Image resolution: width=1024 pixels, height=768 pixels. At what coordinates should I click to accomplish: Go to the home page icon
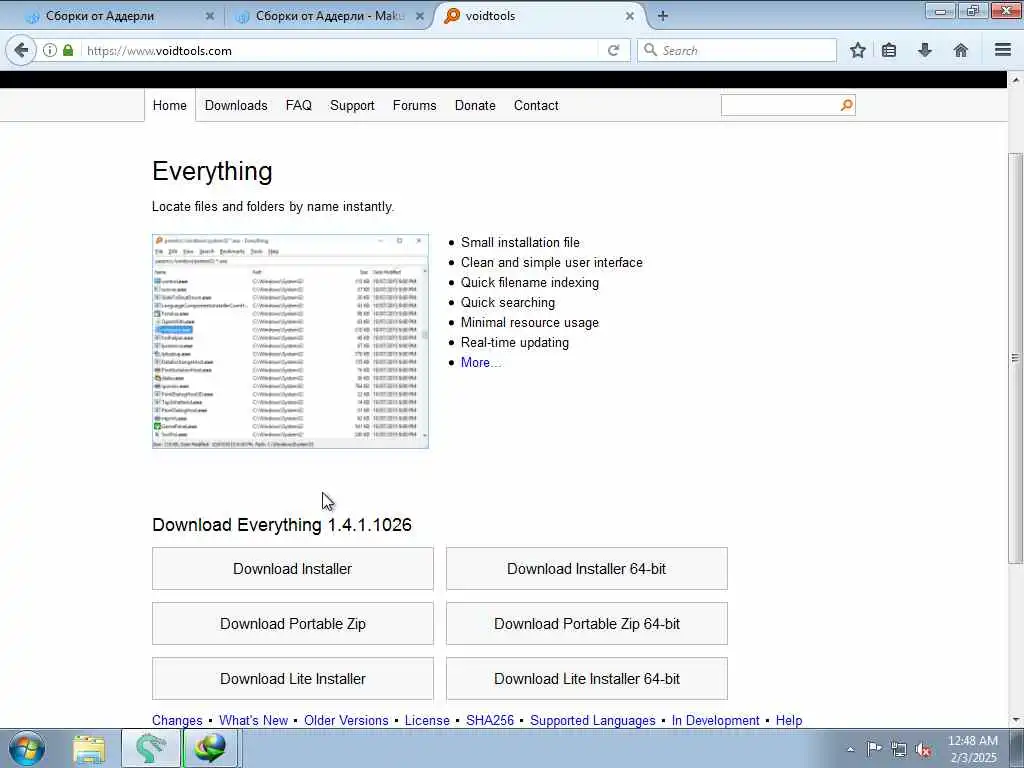[x=961, y=50]
